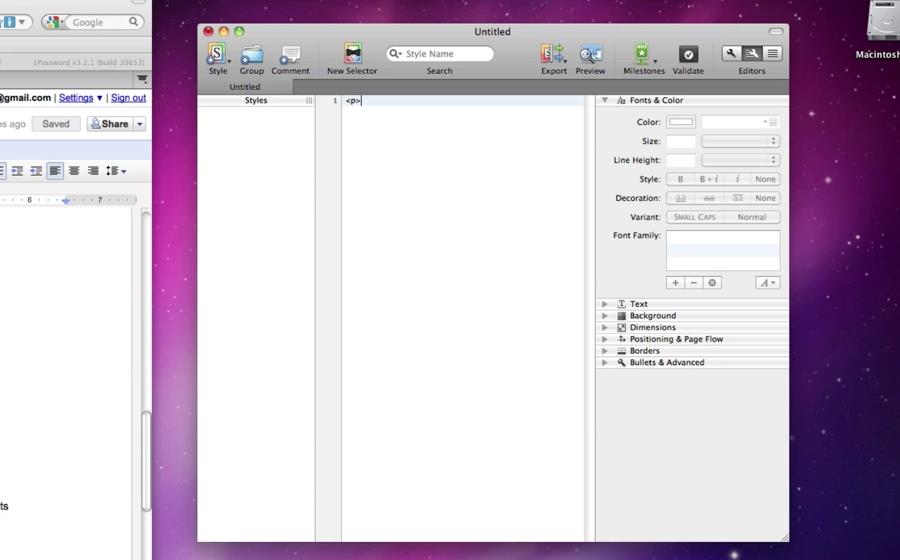
Task: Switch to wrench visual editor
Action: pyautogui.click(x=731, y=53)
